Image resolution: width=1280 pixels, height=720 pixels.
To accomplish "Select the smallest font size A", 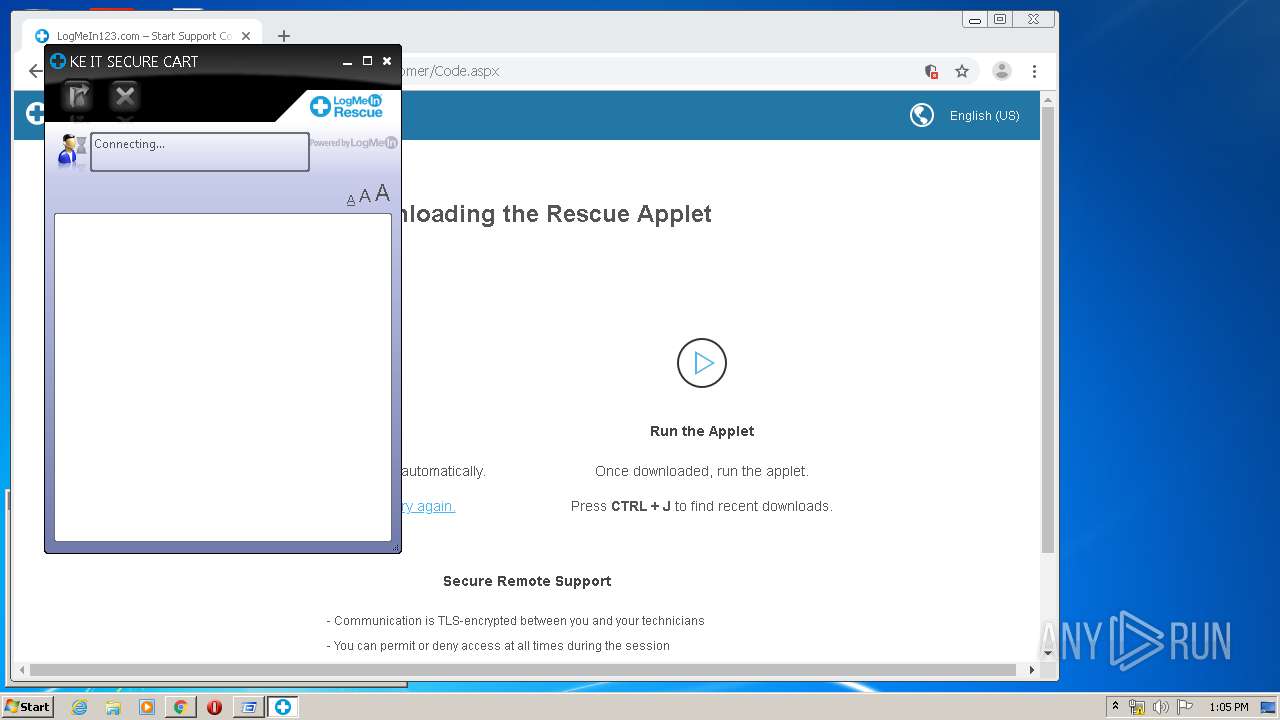I will pos(351,200).
